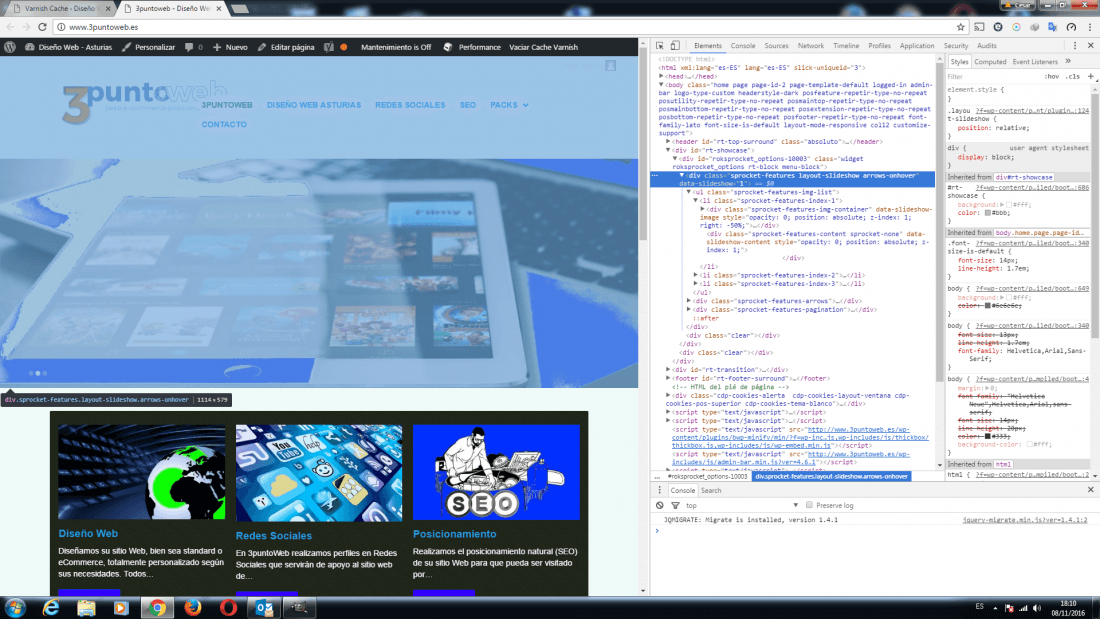Open the Application tab
The height and width of the screenshot is (619, 1100).
pos(916,46)
